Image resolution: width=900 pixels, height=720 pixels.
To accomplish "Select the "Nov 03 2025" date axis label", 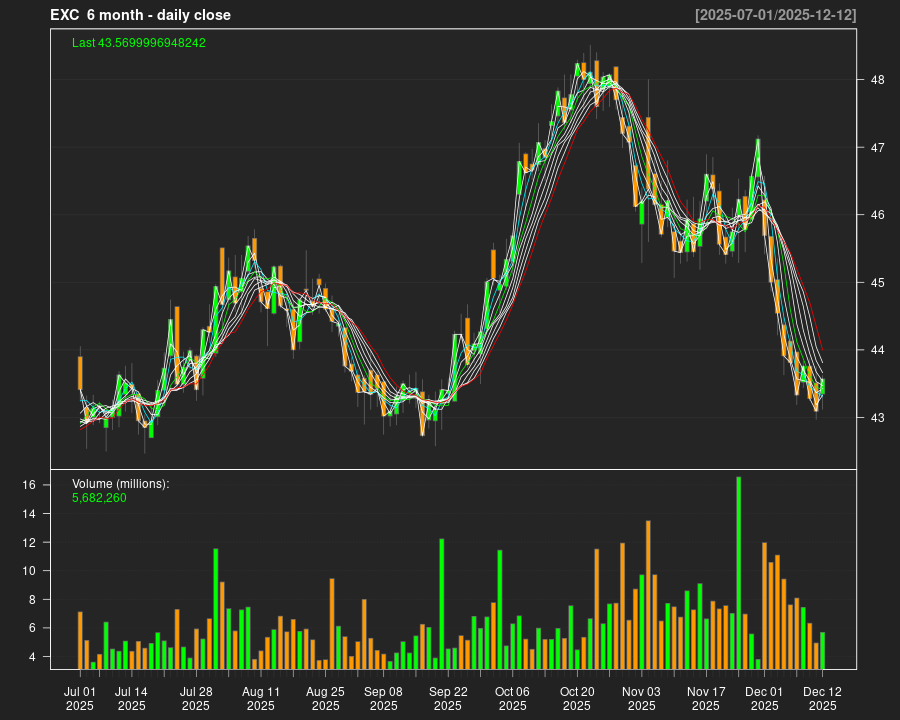I will [641, 698].
